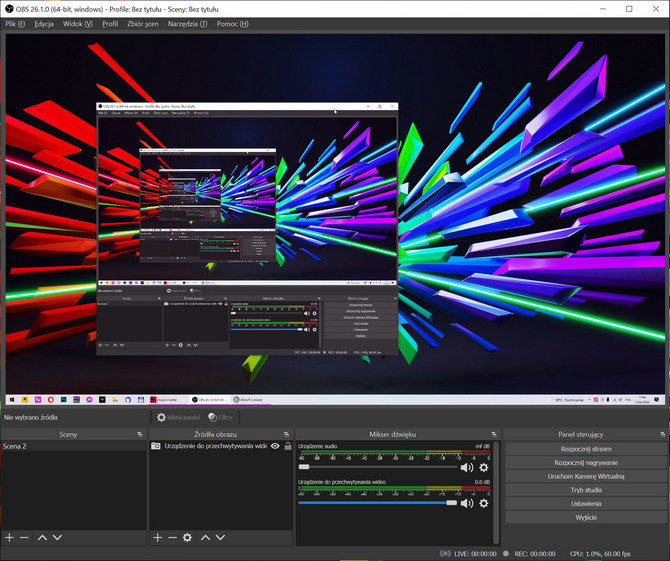This screenshot has height=561, width=670.
Task: Click the 'LIVE: 00:00:00' status text
Action: pyautogui.click(x=475, y=553)
